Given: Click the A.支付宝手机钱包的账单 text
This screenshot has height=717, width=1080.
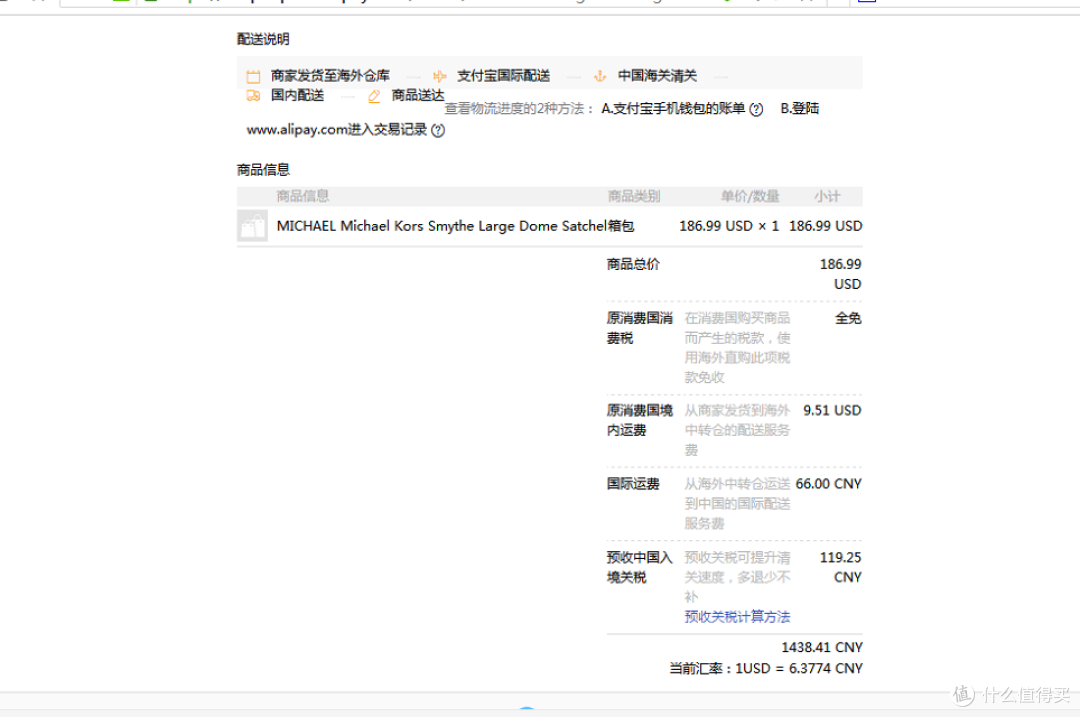Looking at the screenshot, I should point(673,108).
